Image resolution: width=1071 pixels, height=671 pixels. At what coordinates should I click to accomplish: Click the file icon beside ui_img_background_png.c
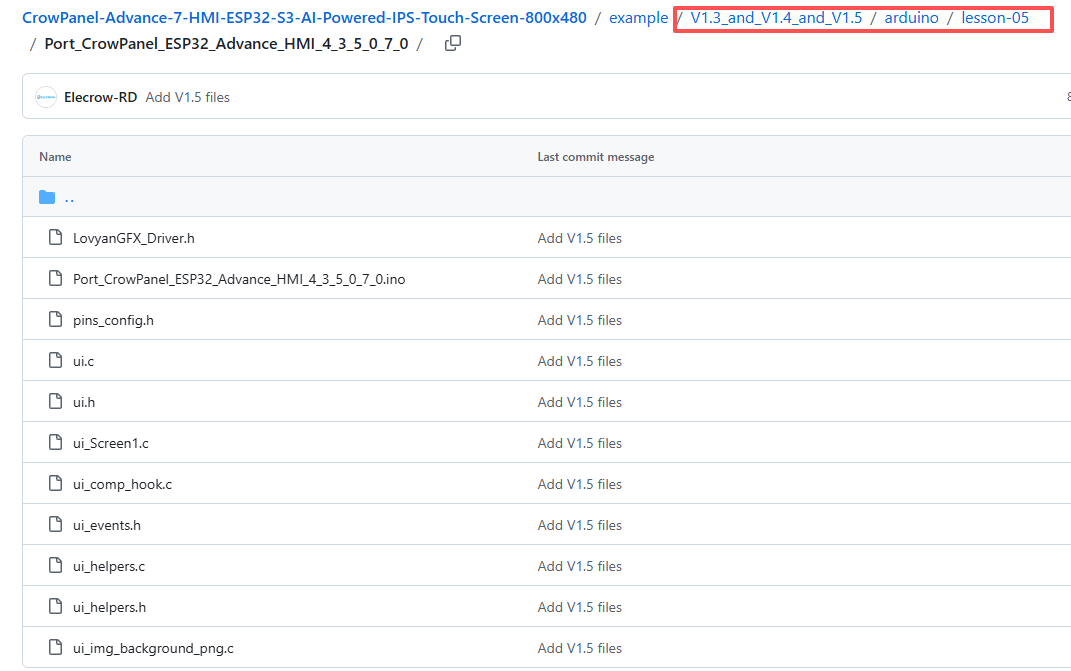click(55, 648)
